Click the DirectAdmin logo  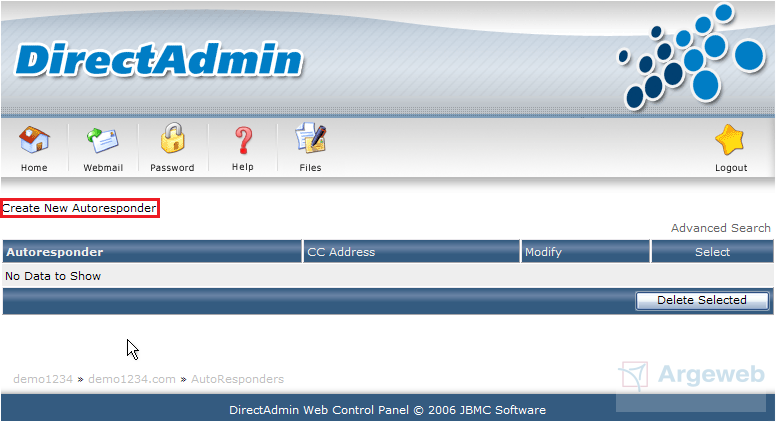pyautogui.click(x=159, y=60)
